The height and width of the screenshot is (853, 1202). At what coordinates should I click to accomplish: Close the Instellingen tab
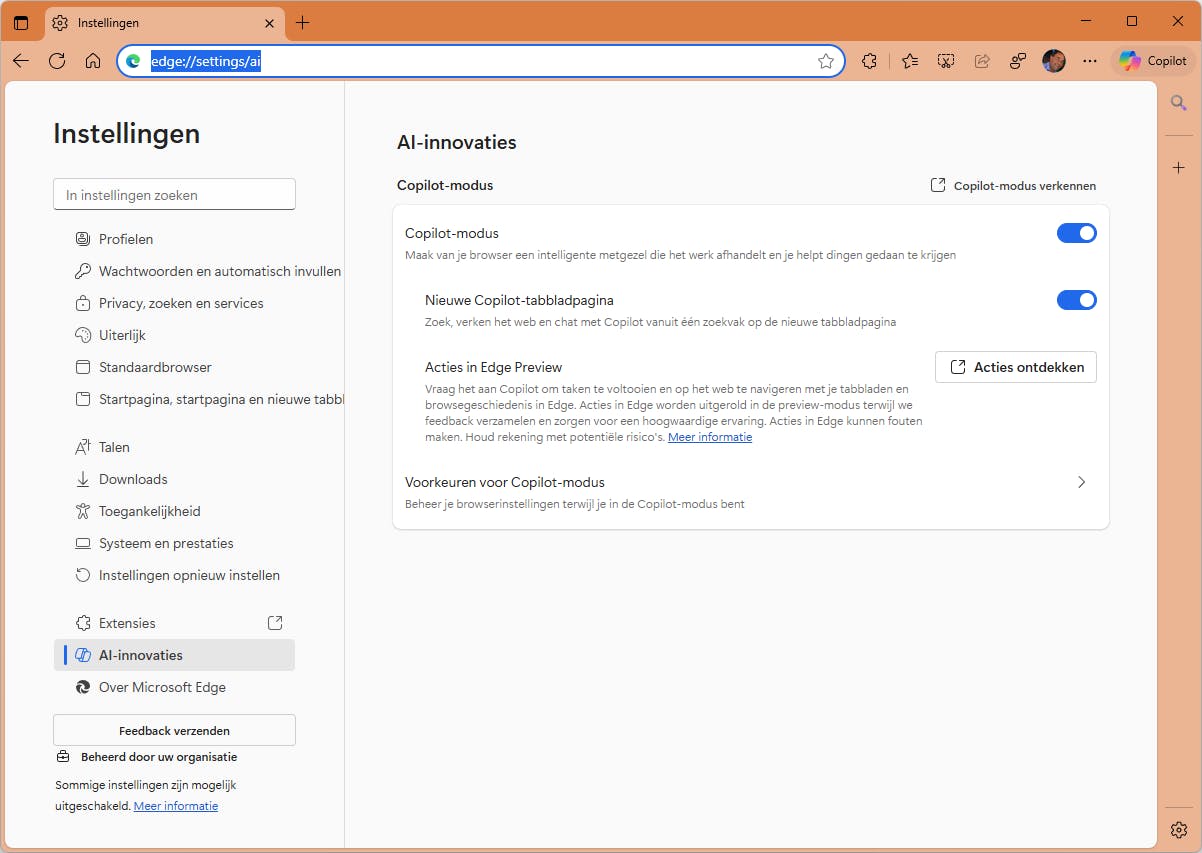point(269,22)
